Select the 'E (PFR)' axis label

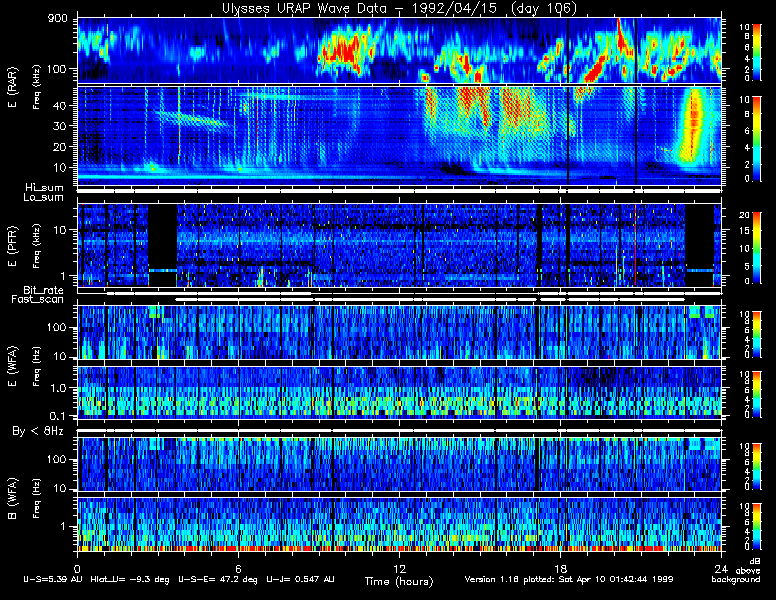point(12,247)
